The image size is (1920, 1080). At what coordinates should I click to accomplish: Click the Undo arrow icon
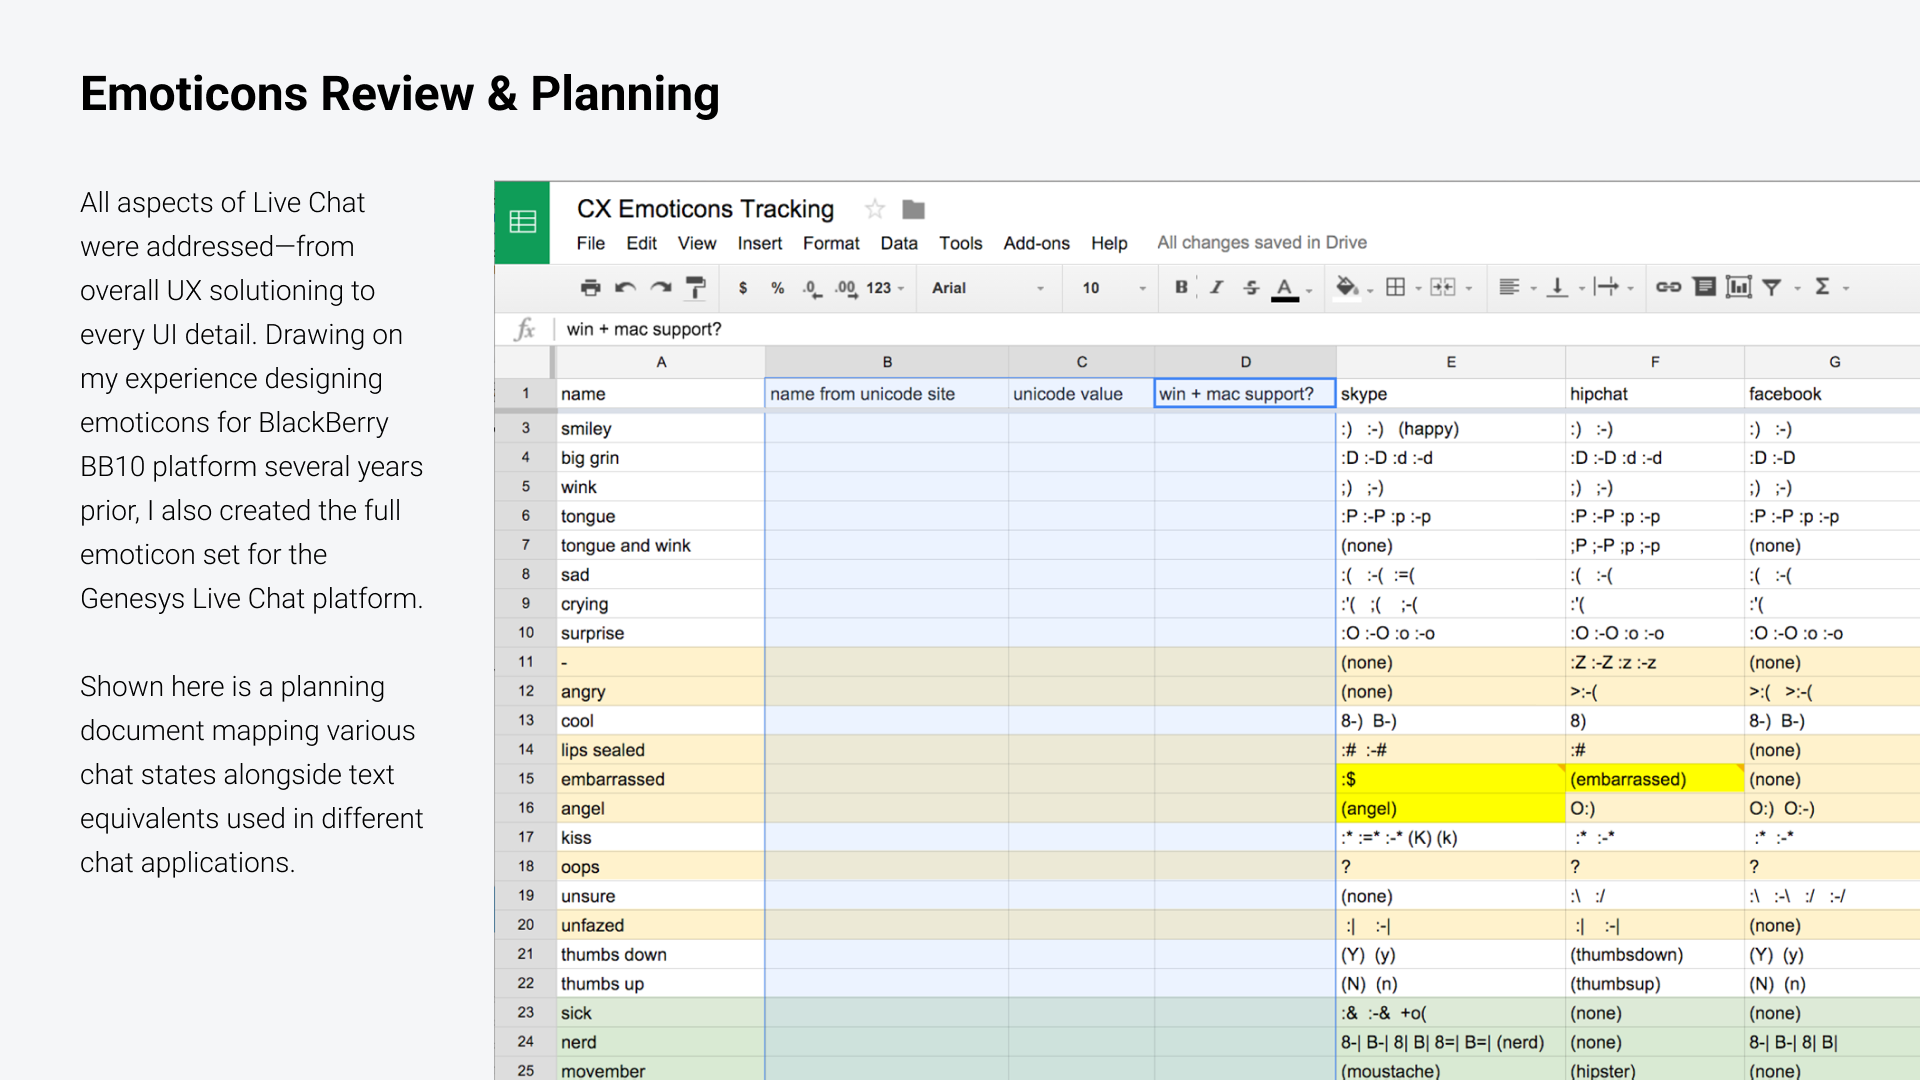click(625, 288)
